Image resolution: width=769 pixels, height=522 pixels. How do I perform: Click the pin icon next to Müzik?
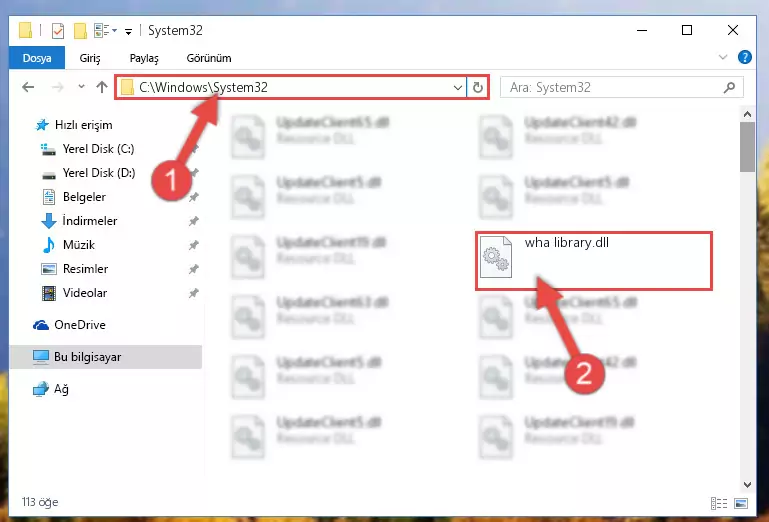[194, 245]
